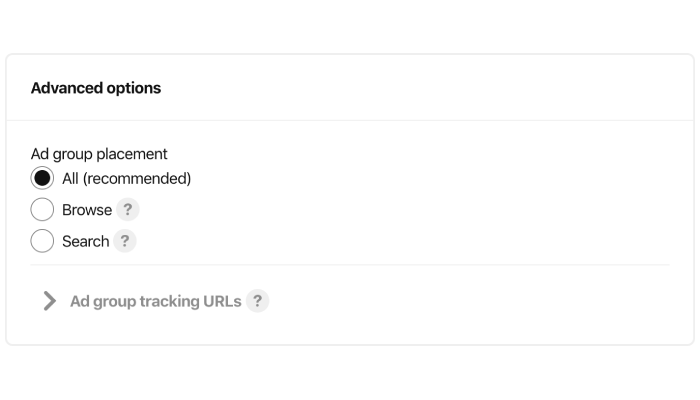Open the help tooltip next to Search
Viewport: 700px width, 400px height.
[125, 241]
